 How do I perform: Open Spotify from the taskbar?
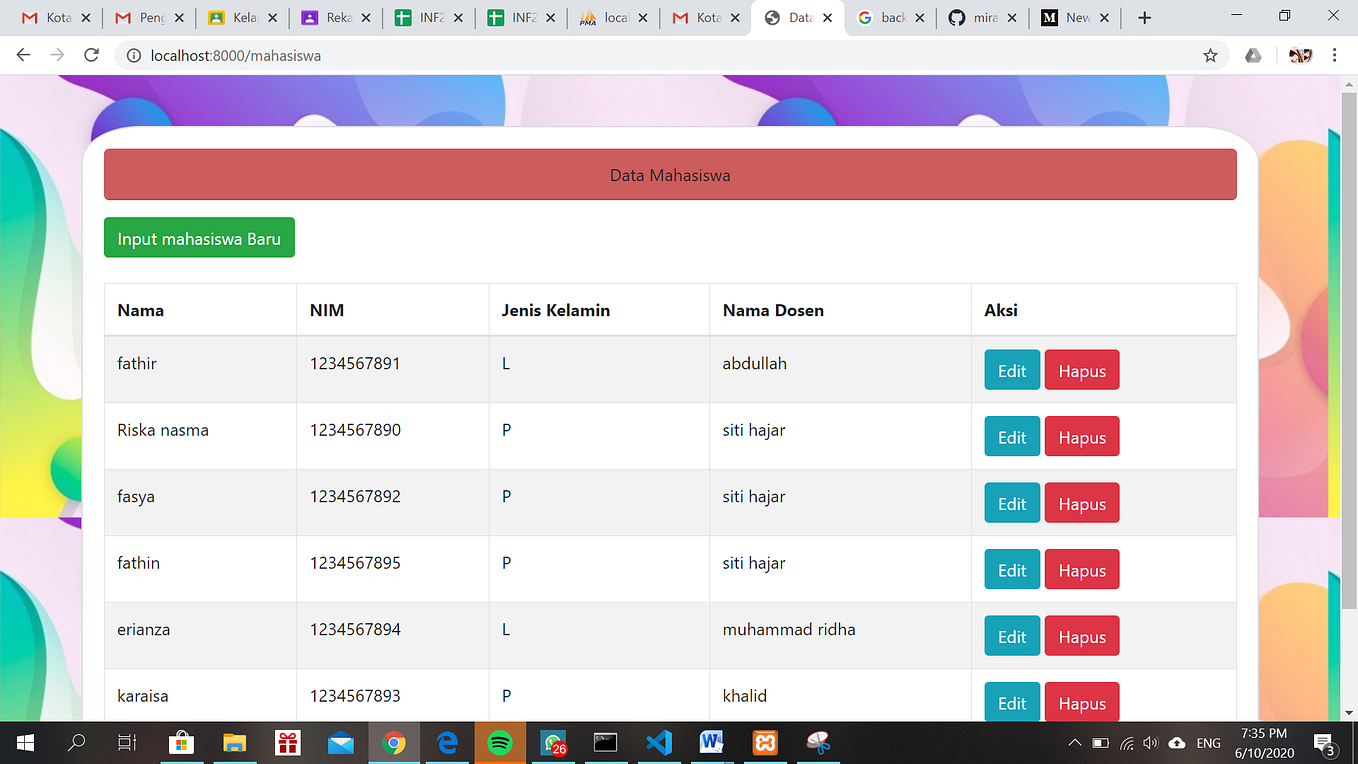(500, 743)
